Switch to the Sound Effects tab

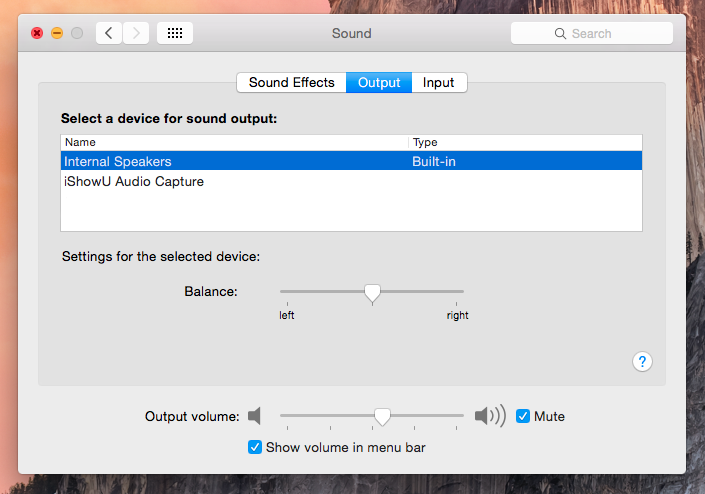(x=291, y=83)
